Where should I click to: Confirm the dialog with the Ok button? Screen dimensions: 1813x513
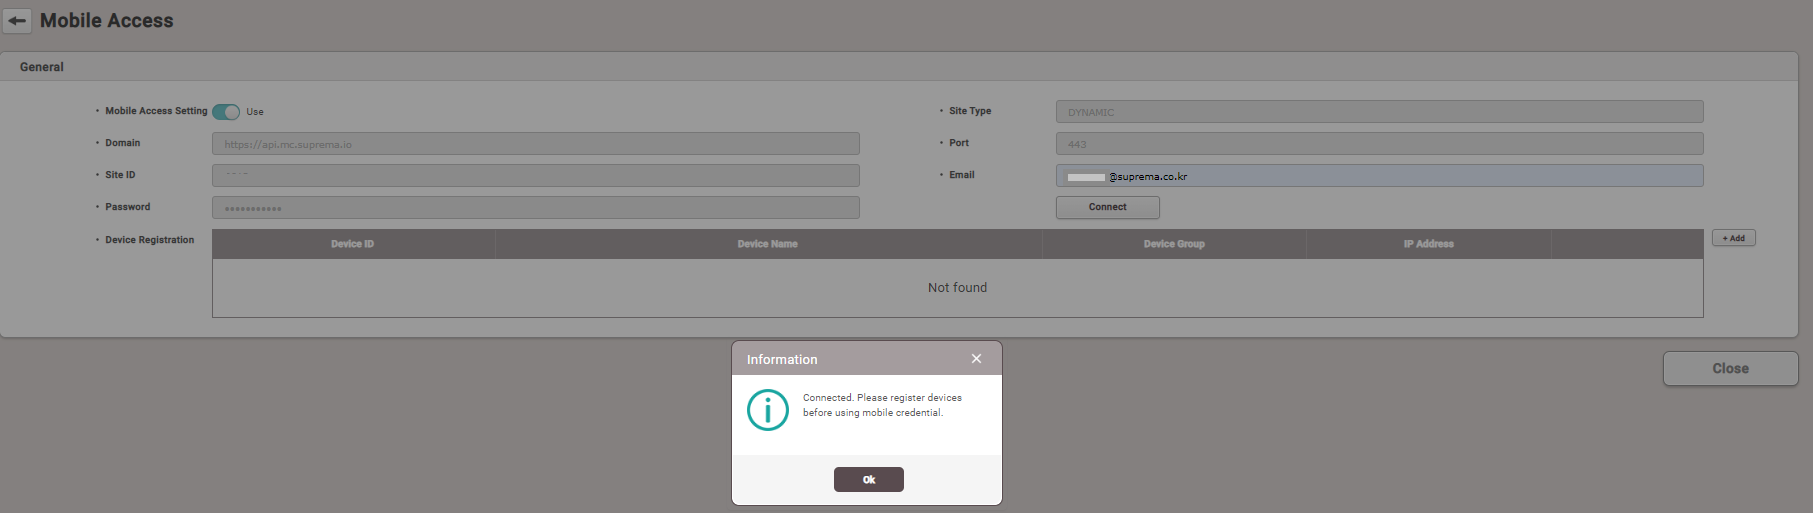point(868,480)
